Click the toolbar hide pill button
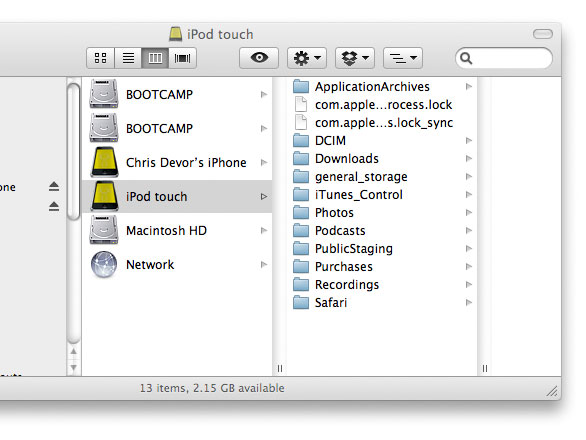Screen dimensions: 586x440 tap(543, 34)
